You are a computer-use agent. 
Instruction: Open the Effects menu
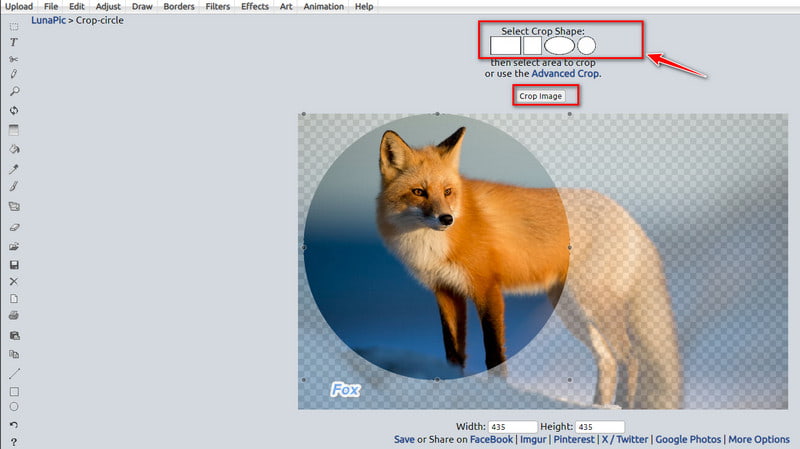[255, 7]
